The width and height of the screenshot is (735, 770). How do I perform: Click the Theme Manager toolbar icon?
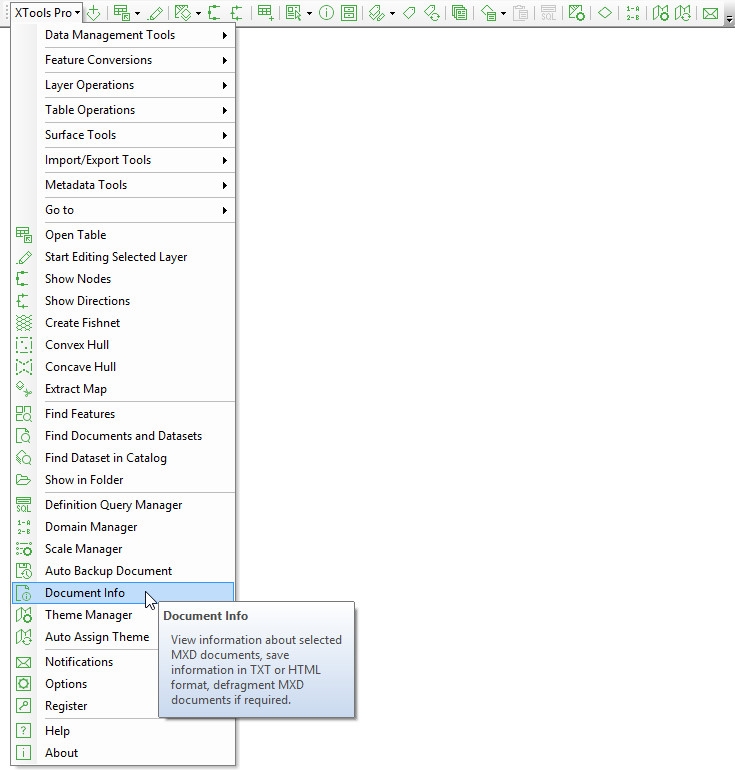pos(660,13)
